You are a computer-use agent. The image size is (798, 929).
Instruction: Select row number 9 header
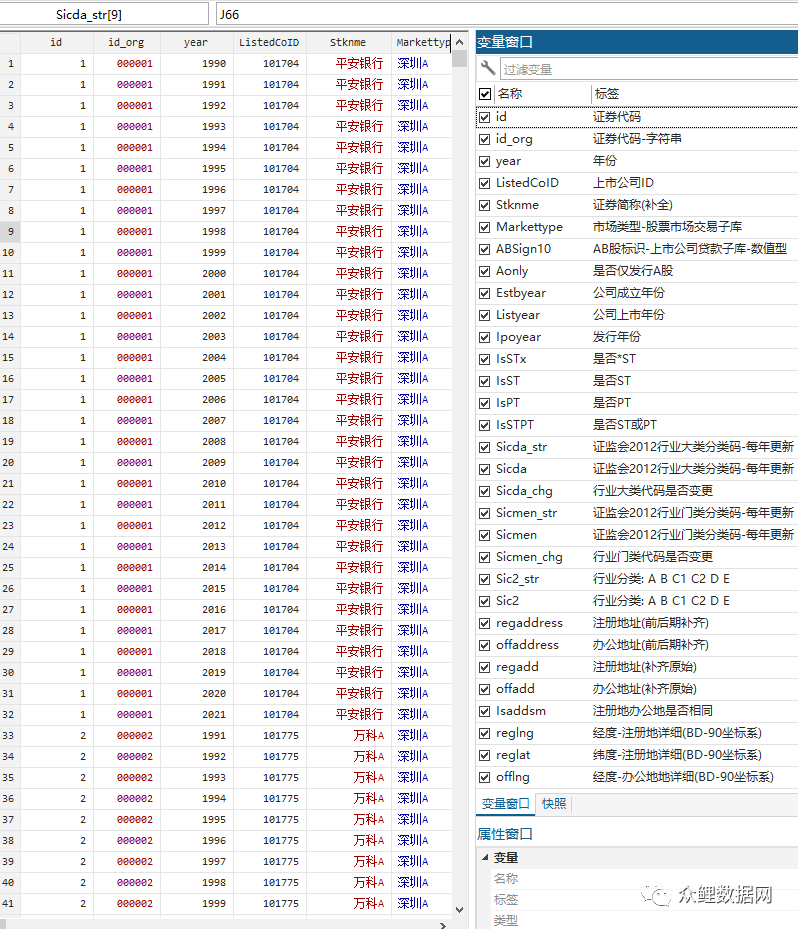coord(10,232)
